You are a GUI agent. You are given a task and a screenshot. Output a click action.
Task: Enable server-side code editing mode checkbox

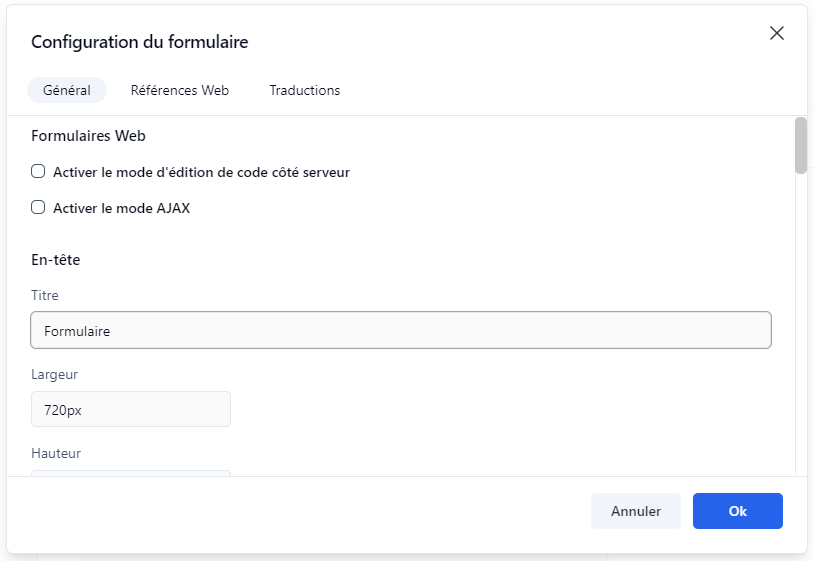point(38,171)
